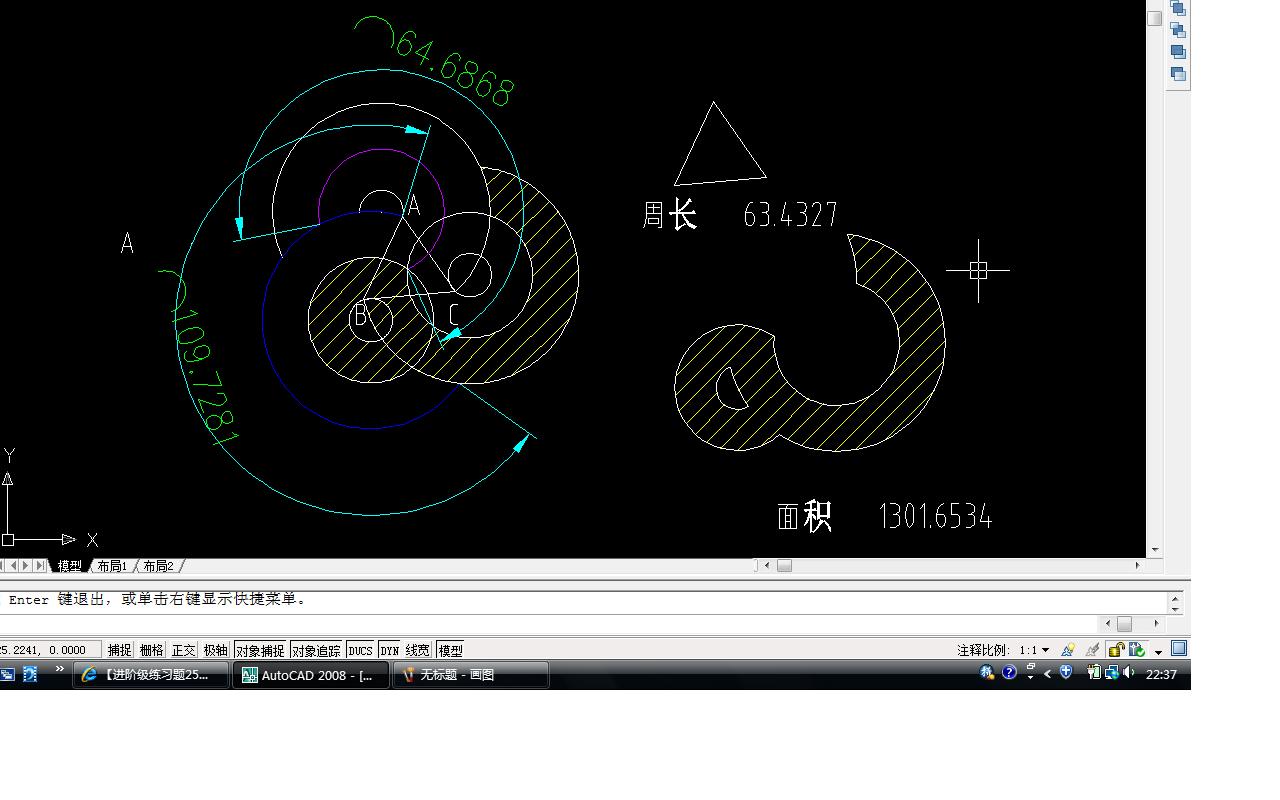This screenshot has height=800, width=1280.
Task: Switch to 布局2 layout tab
Action: click(x=158, y=566)
